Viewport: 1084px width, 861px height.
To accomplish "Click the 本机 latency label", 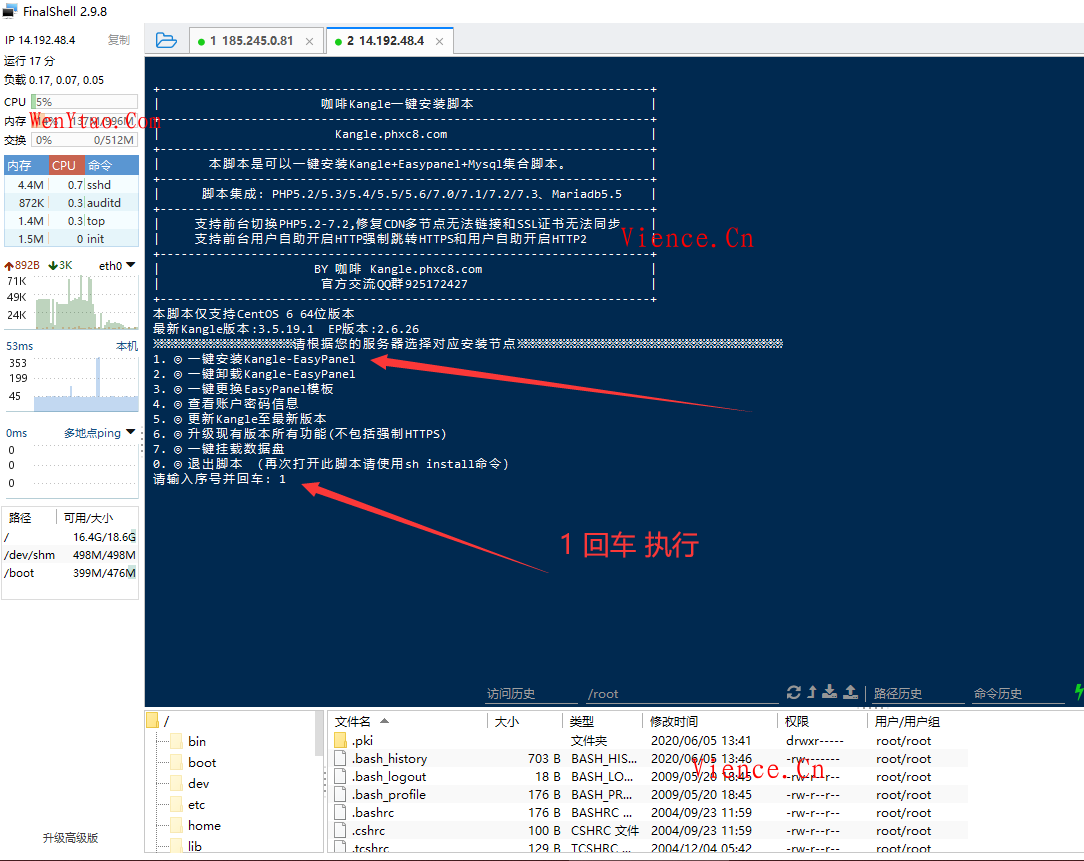I will [x=127, y=346].
